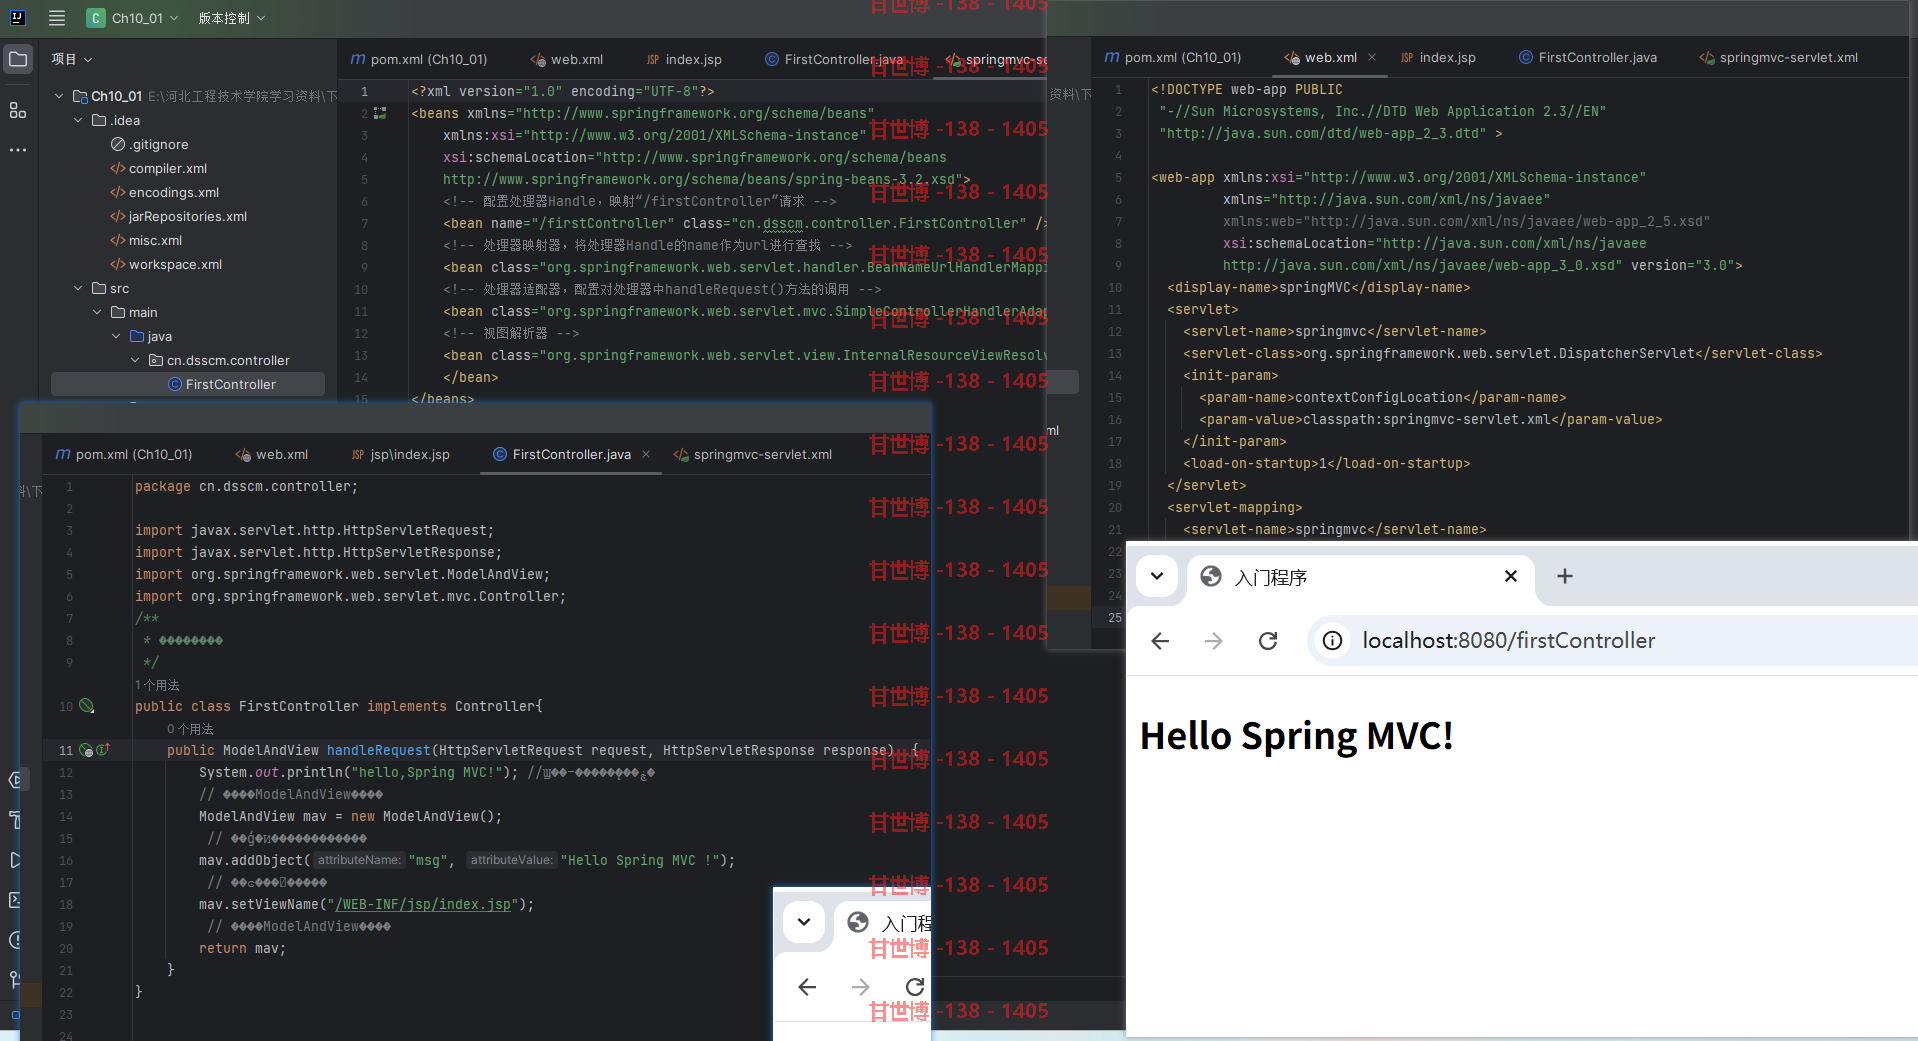Go forward in the small bottom browser
The width and height of the screenshot is (1918, 1041).
(x=861, y=987)
